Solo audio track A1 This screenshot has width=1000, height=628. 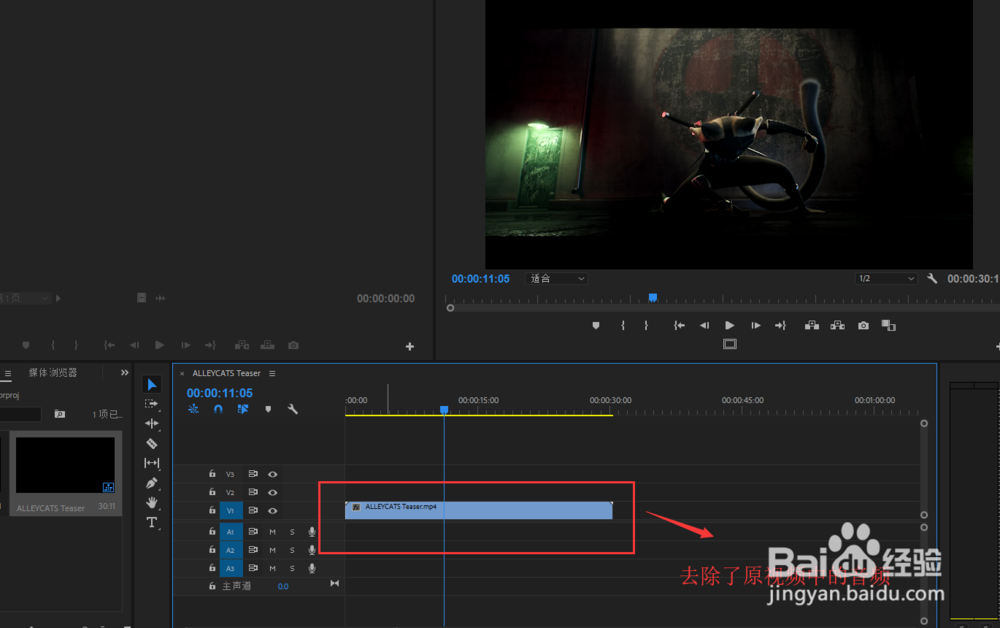[x=292, y=532]
